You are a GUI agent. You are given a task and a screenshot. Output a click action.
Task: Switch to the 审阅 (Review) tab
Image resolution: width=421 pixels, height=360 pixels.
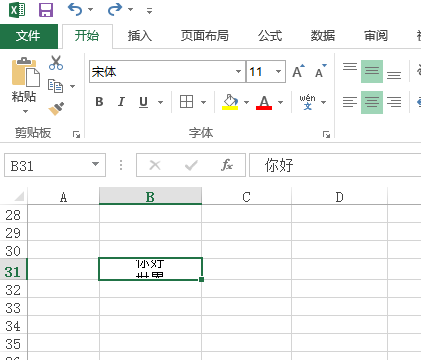tap(376, 36)
